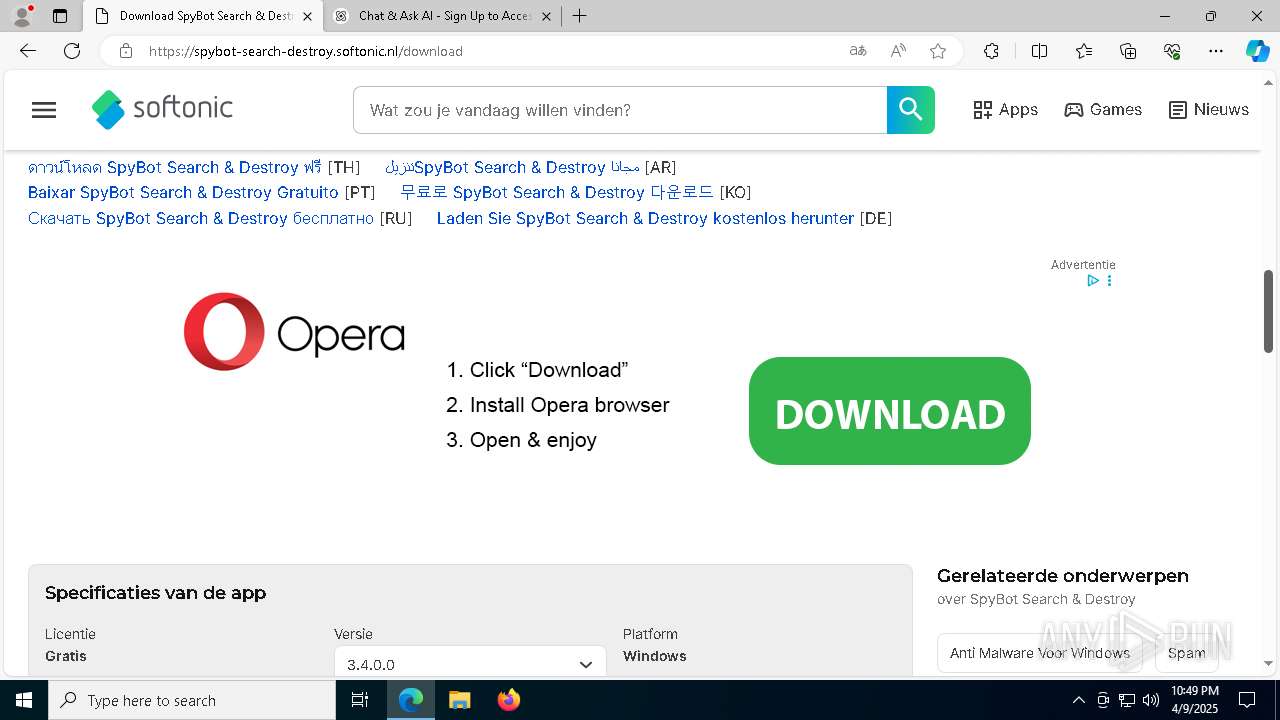Screen dimensions: 1280x720
Task: Open the tab actions menu icon
Action: click(x=60, y=16)
